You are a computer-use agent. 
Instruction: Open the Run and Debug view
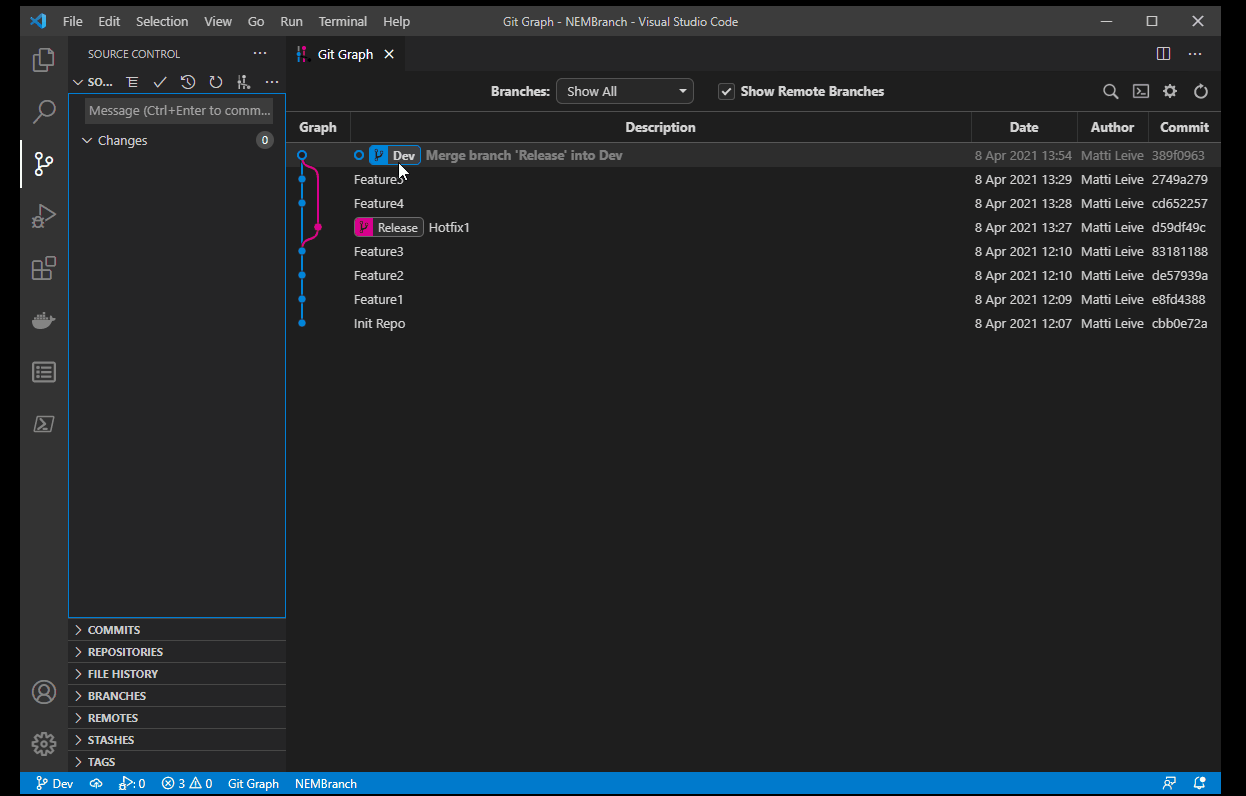(x=43, y=216)
